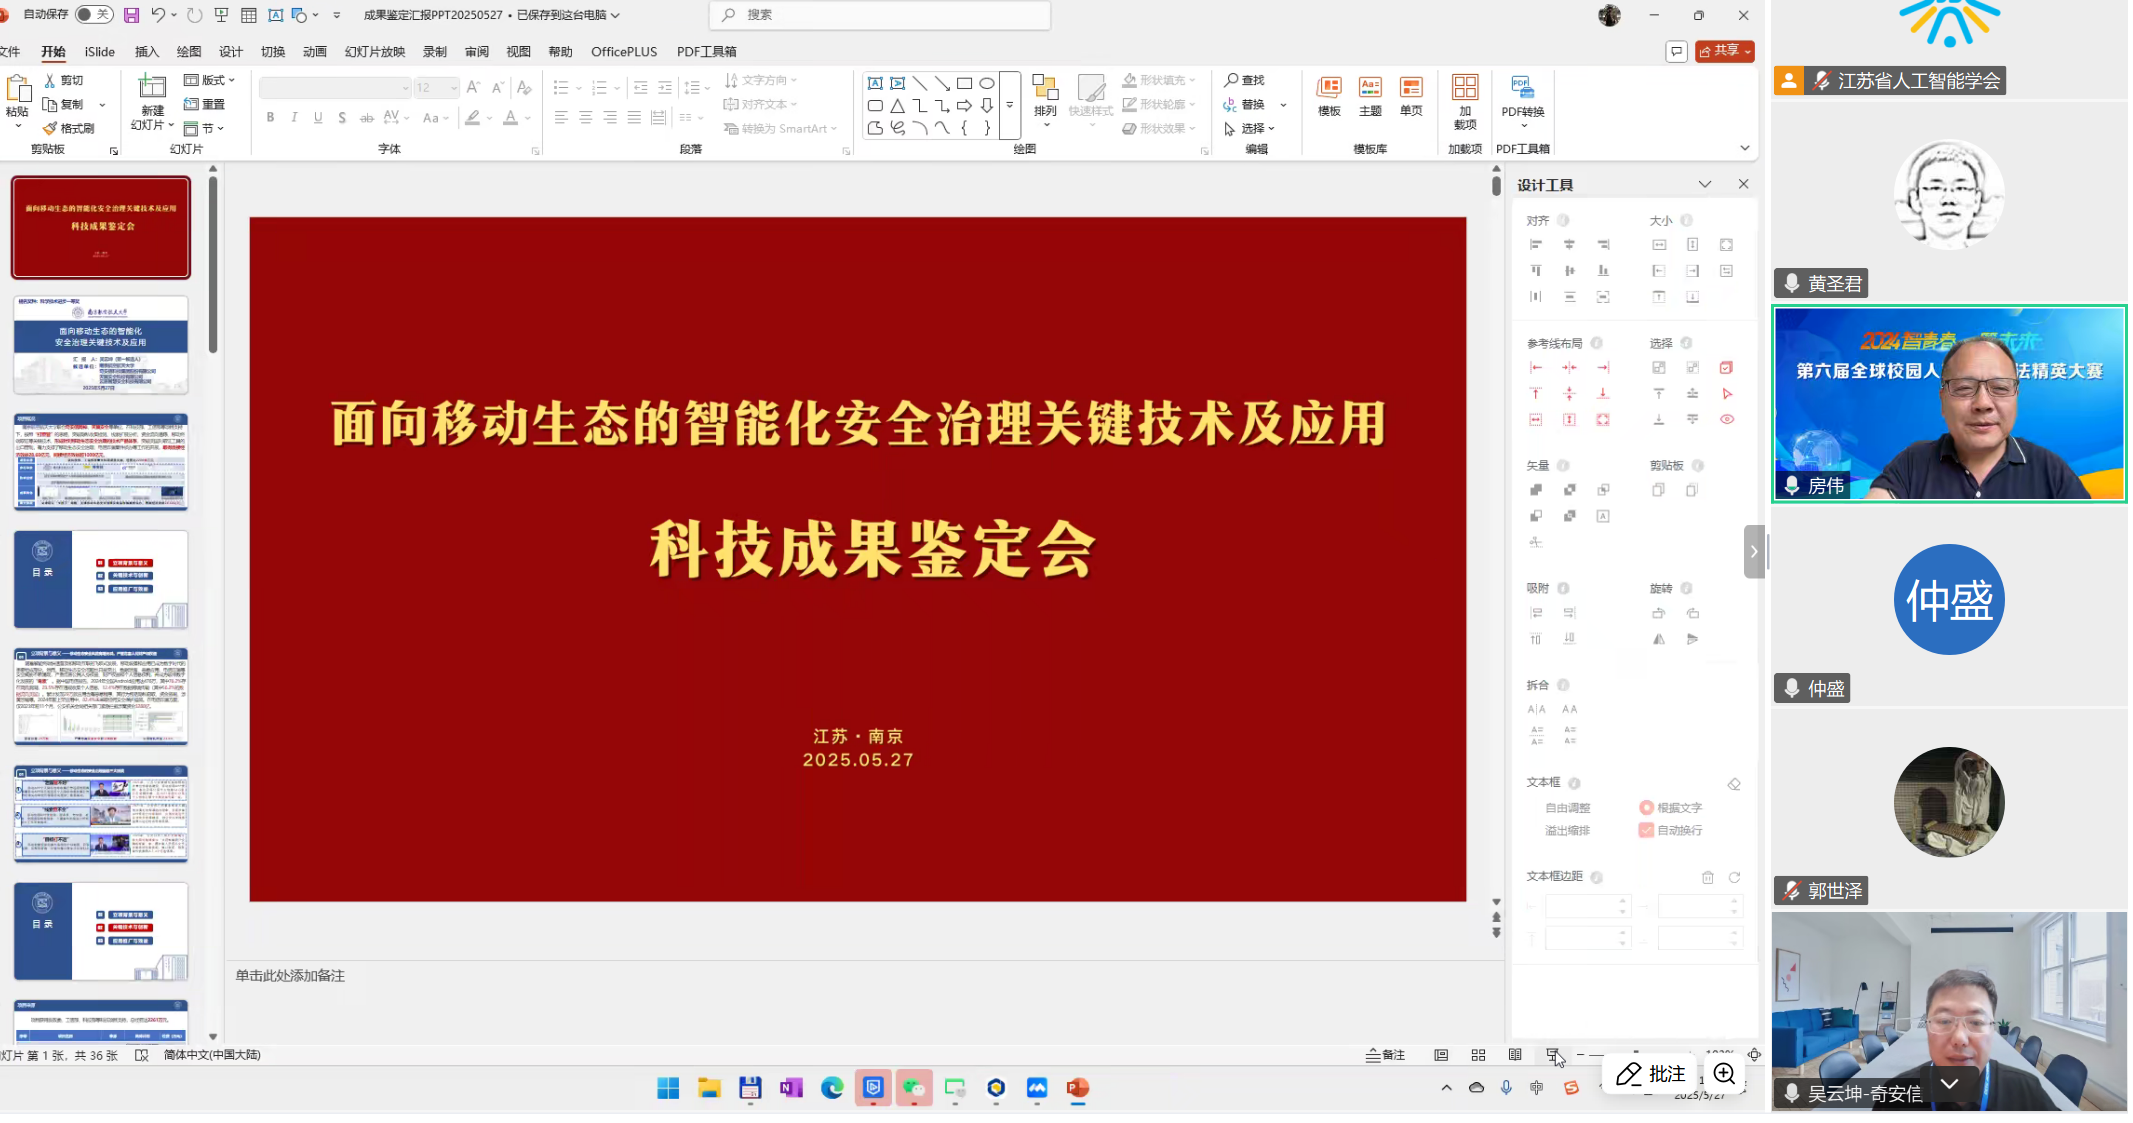Uncheck the 自动换行 checkbox
This screenshot has width=2133, height=1123.
1646,830
